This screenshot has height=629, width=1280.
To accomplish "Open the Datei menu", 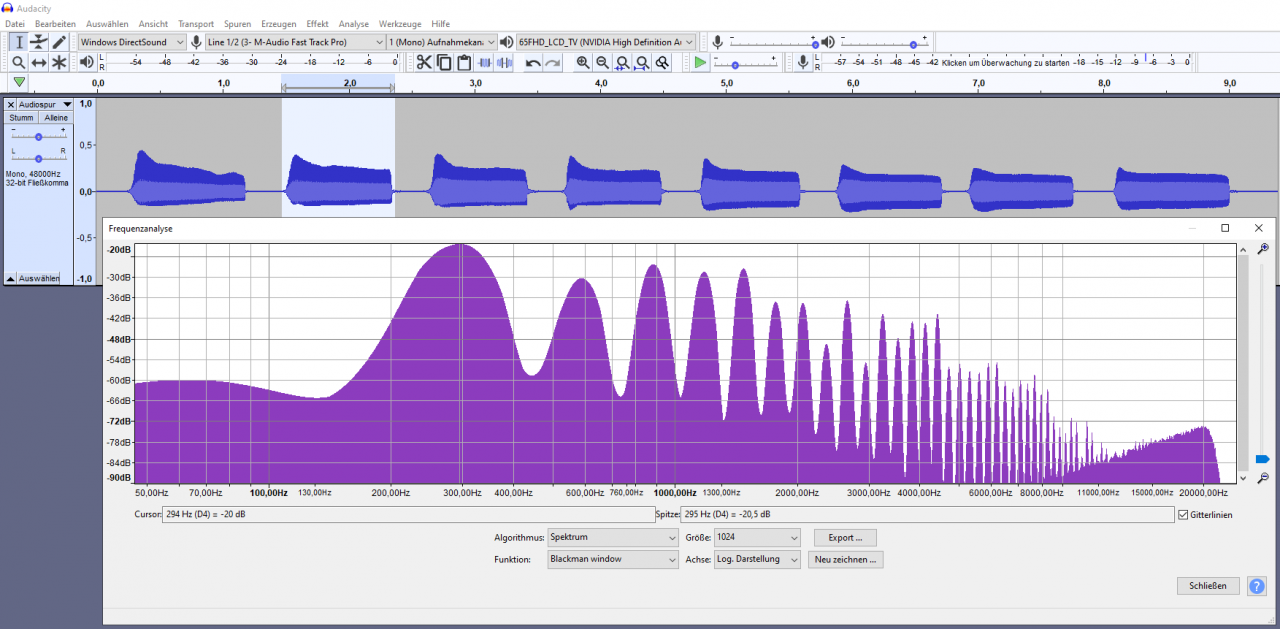I will point(15,23).
